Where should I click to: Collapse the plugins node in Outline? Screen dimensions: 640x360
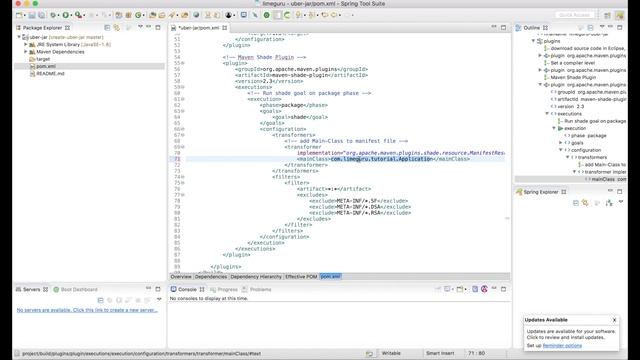pyautogui.click(x=533, y=41)
